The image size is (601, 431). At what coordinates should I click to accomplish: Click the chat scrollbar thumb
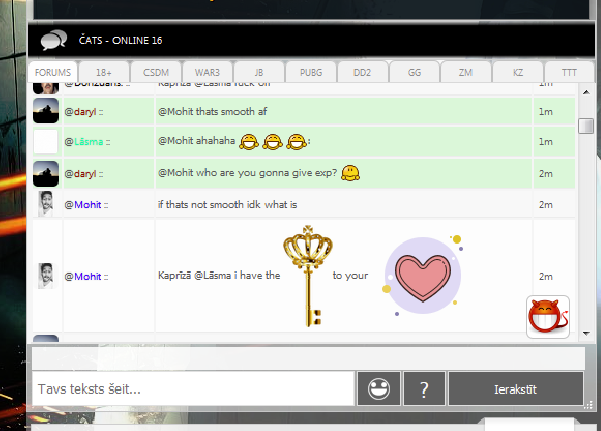click(x=586, y=126)
